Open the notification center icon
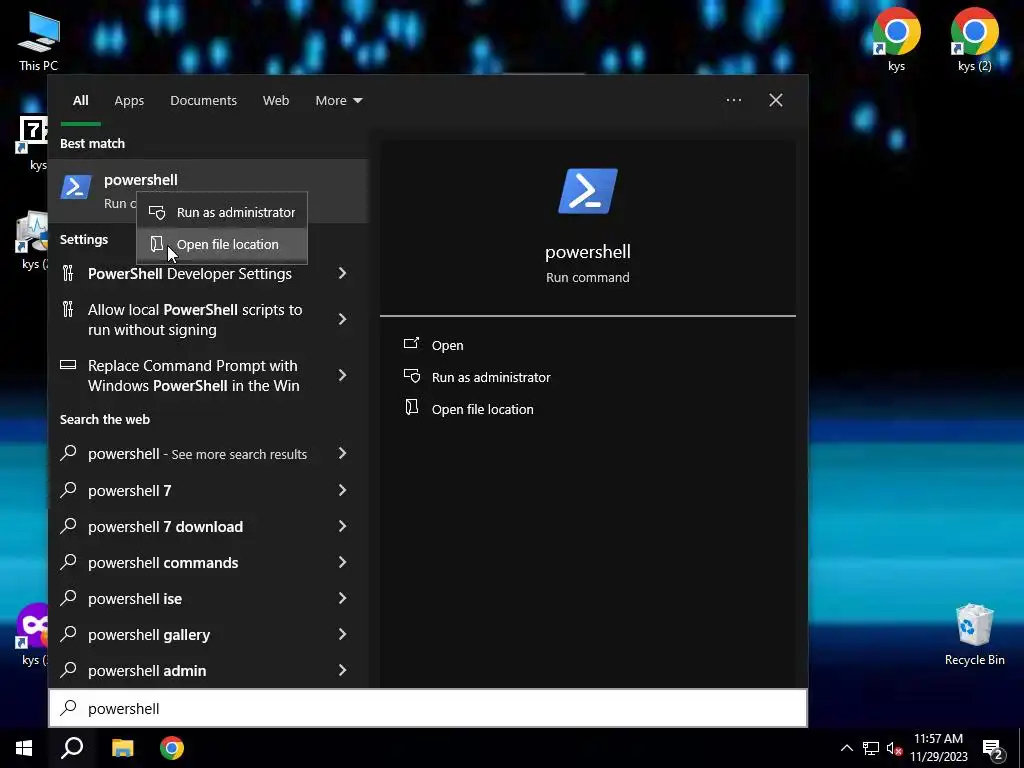The width and height of the screenshot is (1024, 768). pyautogui.click(x=993, y=749)
